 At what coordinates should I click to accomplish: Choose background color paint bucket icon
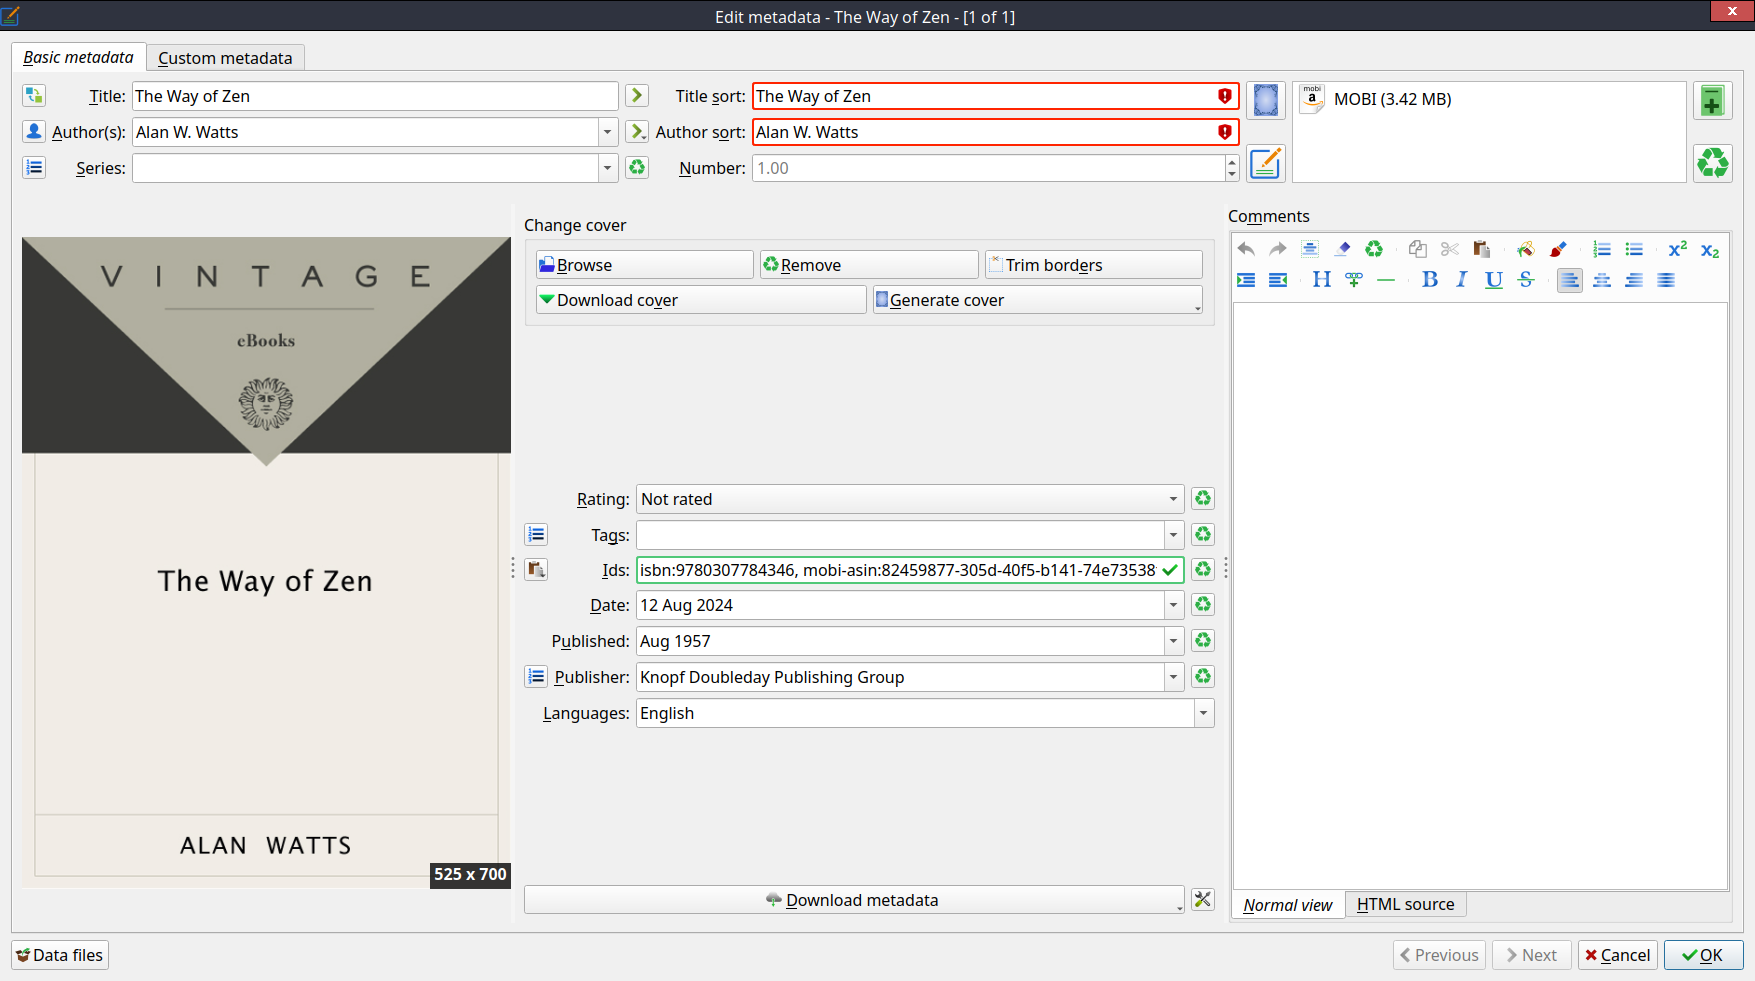(x=1526, y=250)
